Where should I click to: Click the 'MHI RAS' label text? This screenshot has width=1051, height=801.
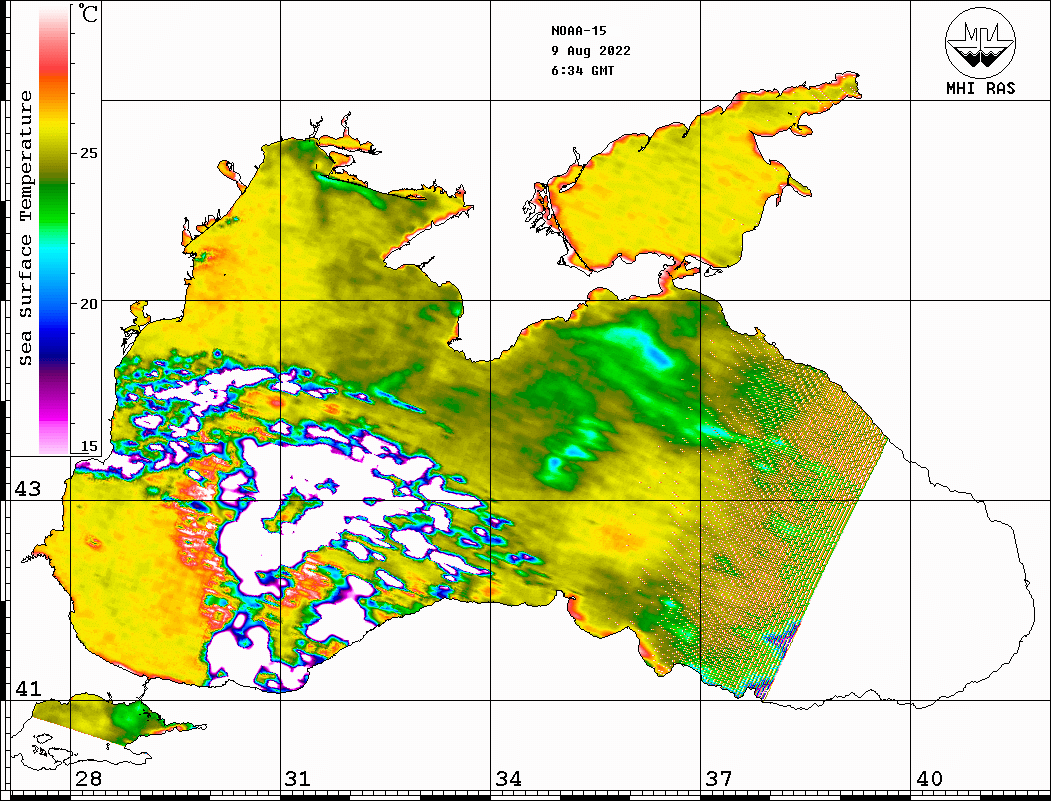[981, 88]
